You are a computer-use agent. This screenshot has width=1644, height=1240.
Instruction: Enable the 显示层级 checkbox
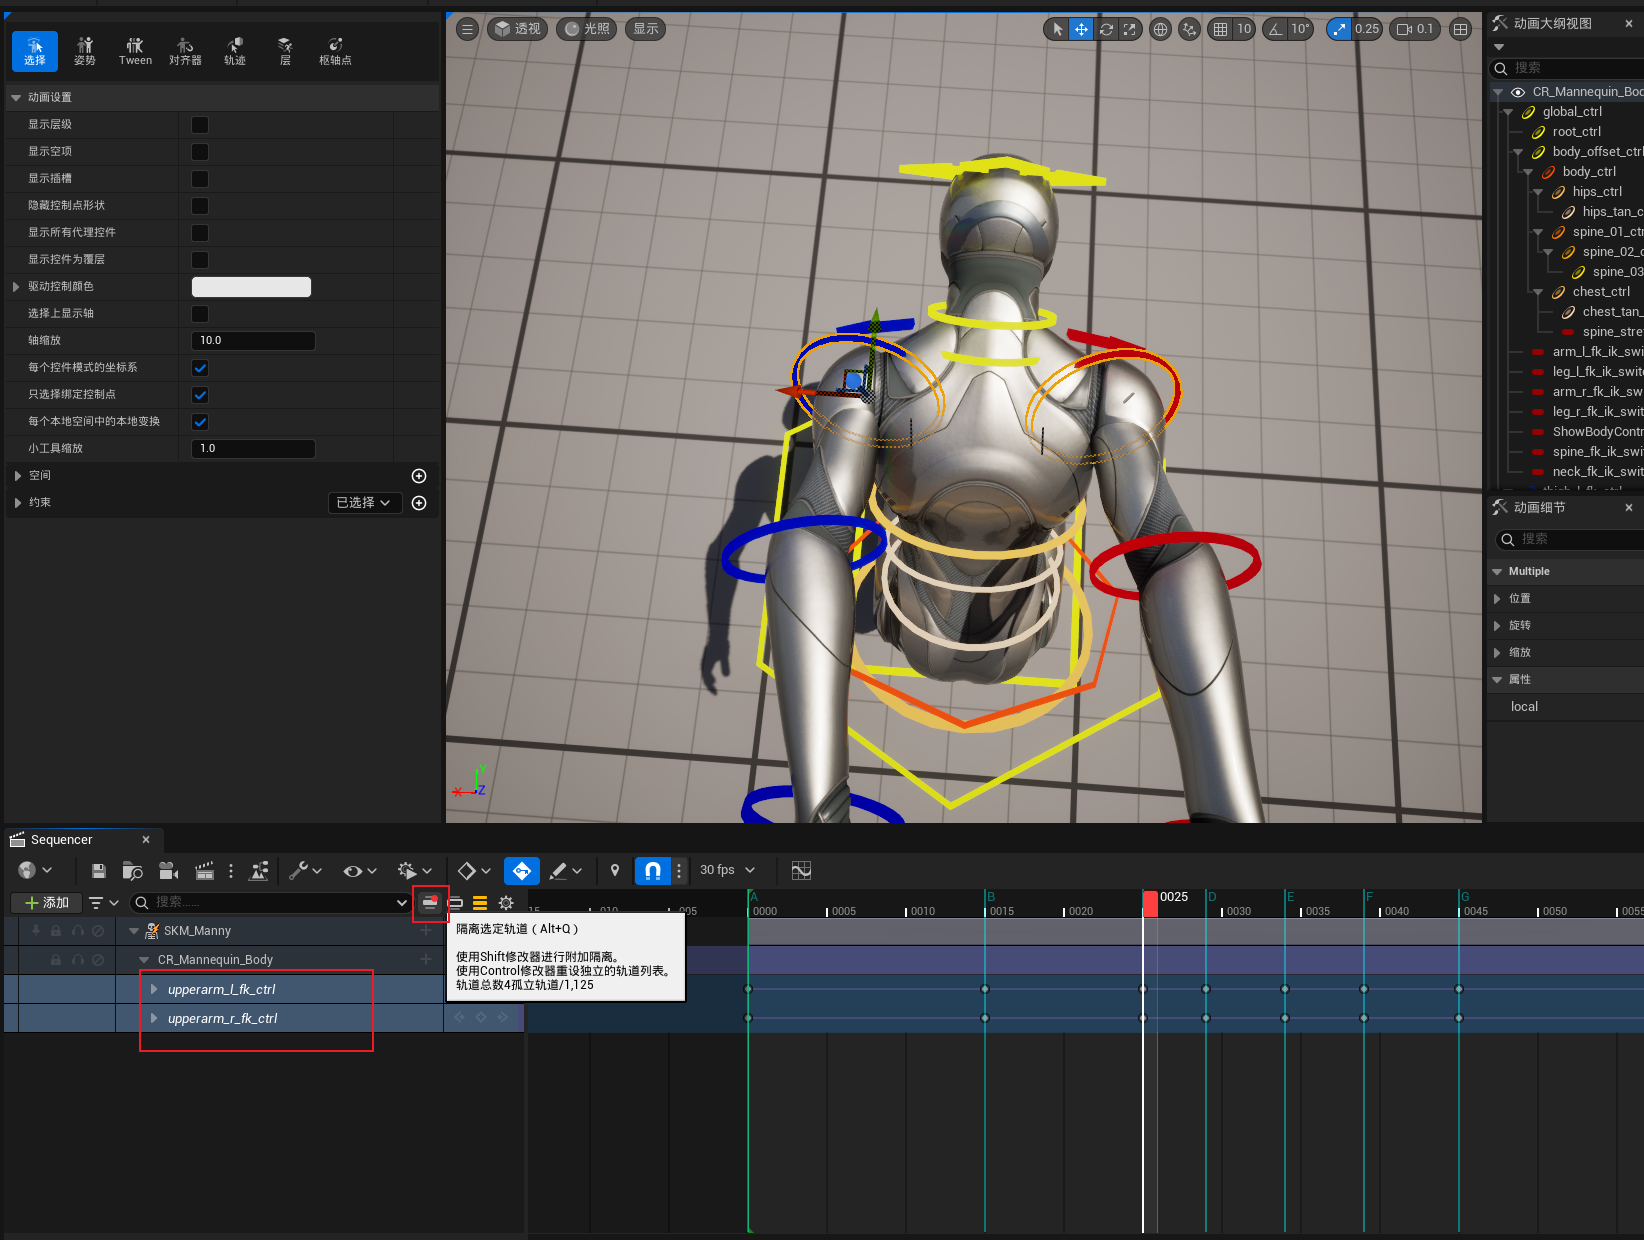200,125
